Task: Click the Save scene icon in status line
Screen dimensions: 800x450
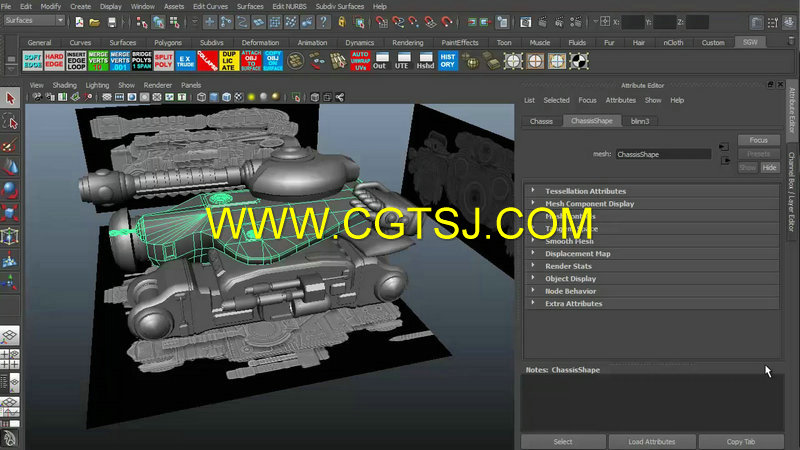Action: click(x=112, y=22)
